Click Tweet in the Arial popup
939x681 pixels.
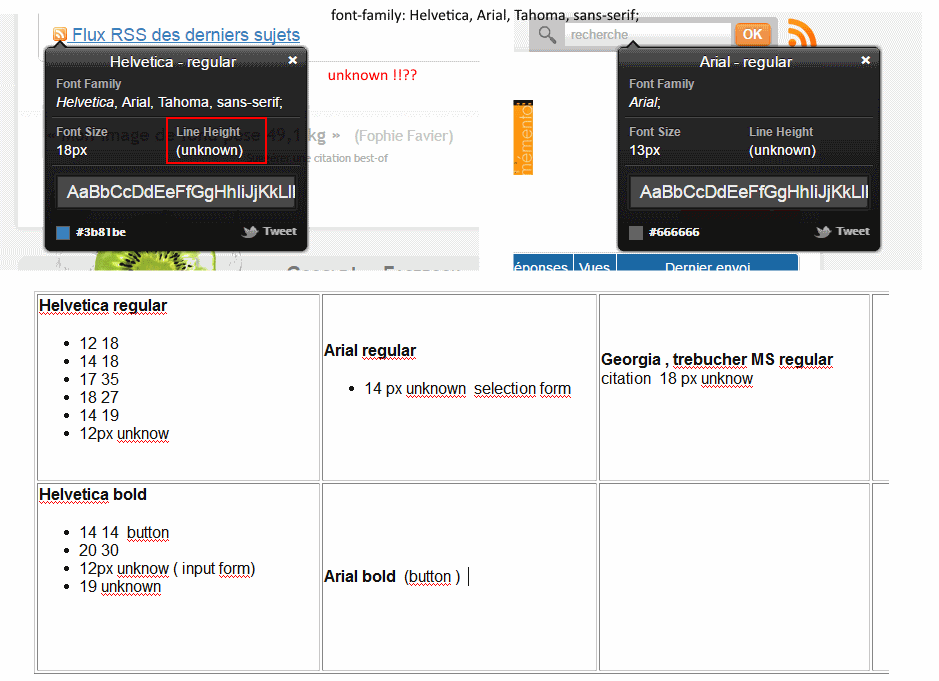point(853,231)
